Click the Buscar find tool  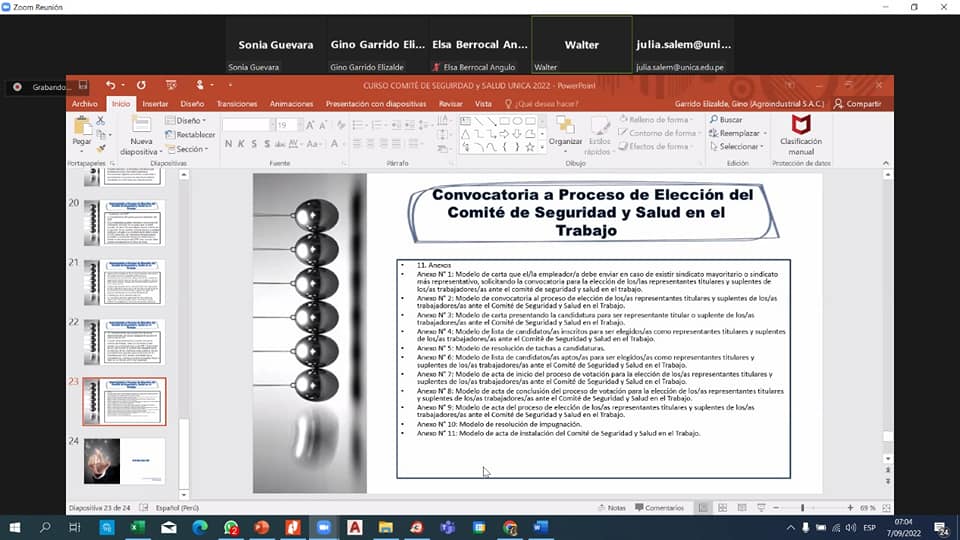(x=729, y=120)
